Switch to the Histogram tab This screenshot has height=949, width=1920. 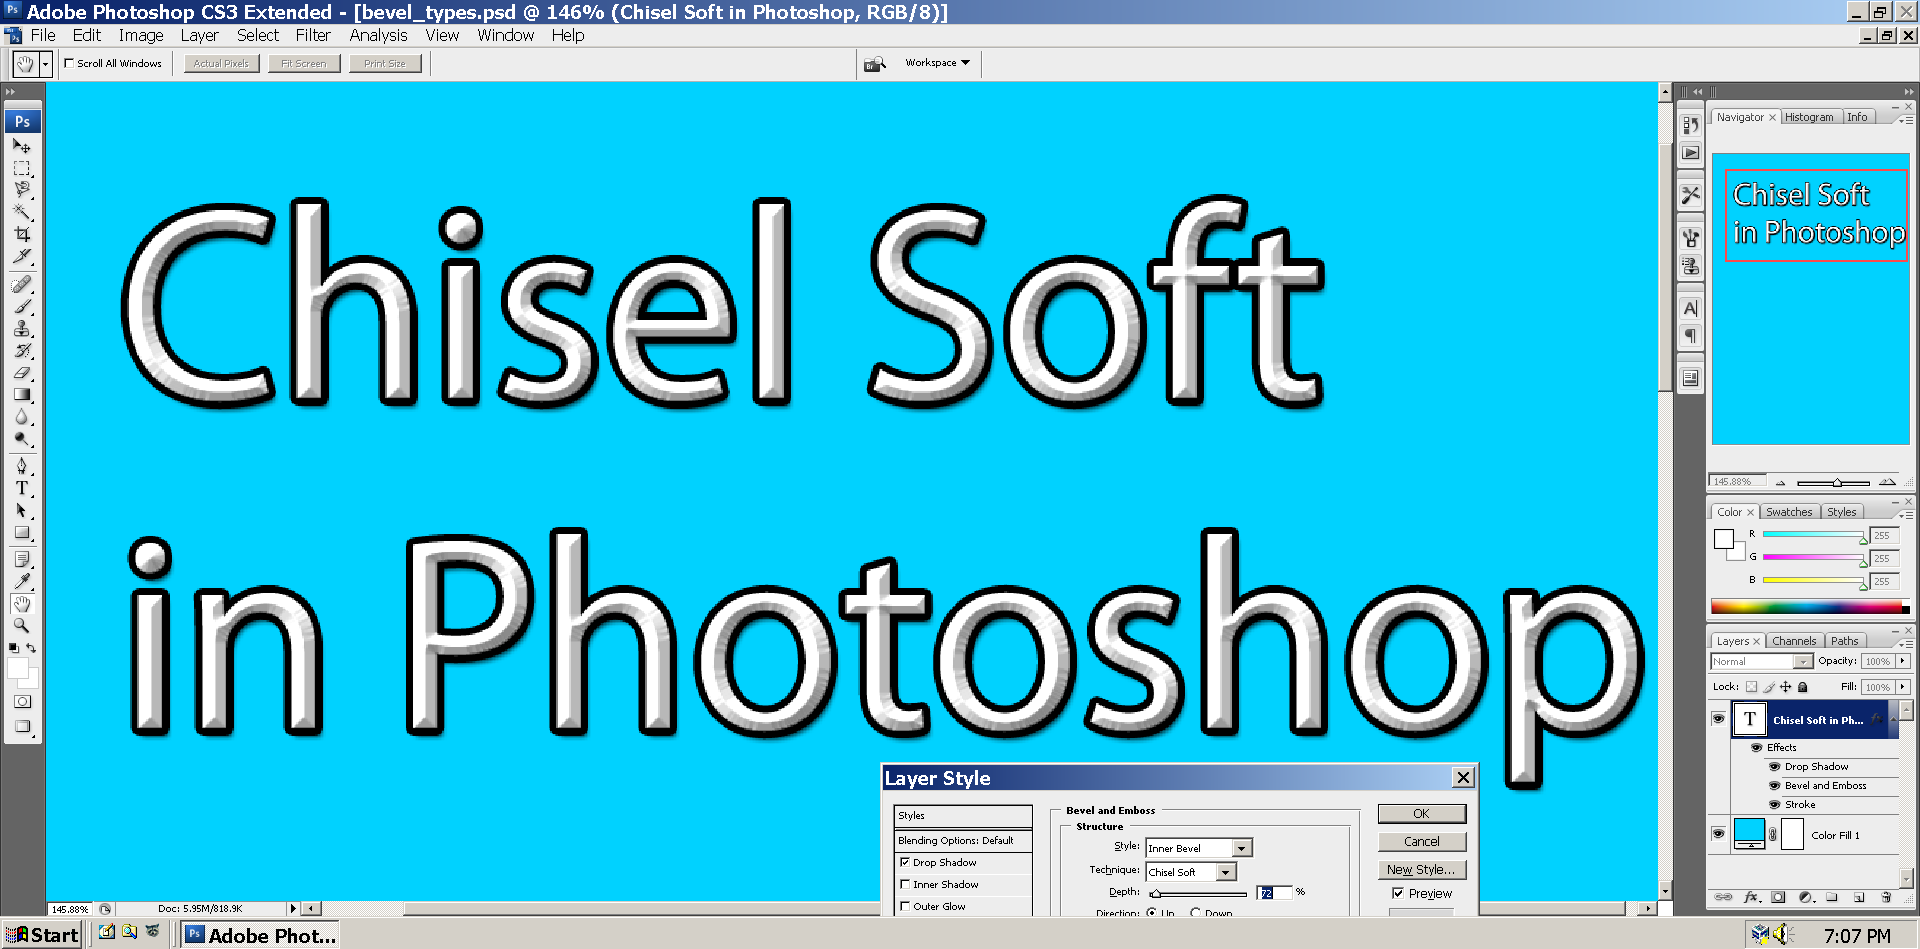coord(1809,117)
